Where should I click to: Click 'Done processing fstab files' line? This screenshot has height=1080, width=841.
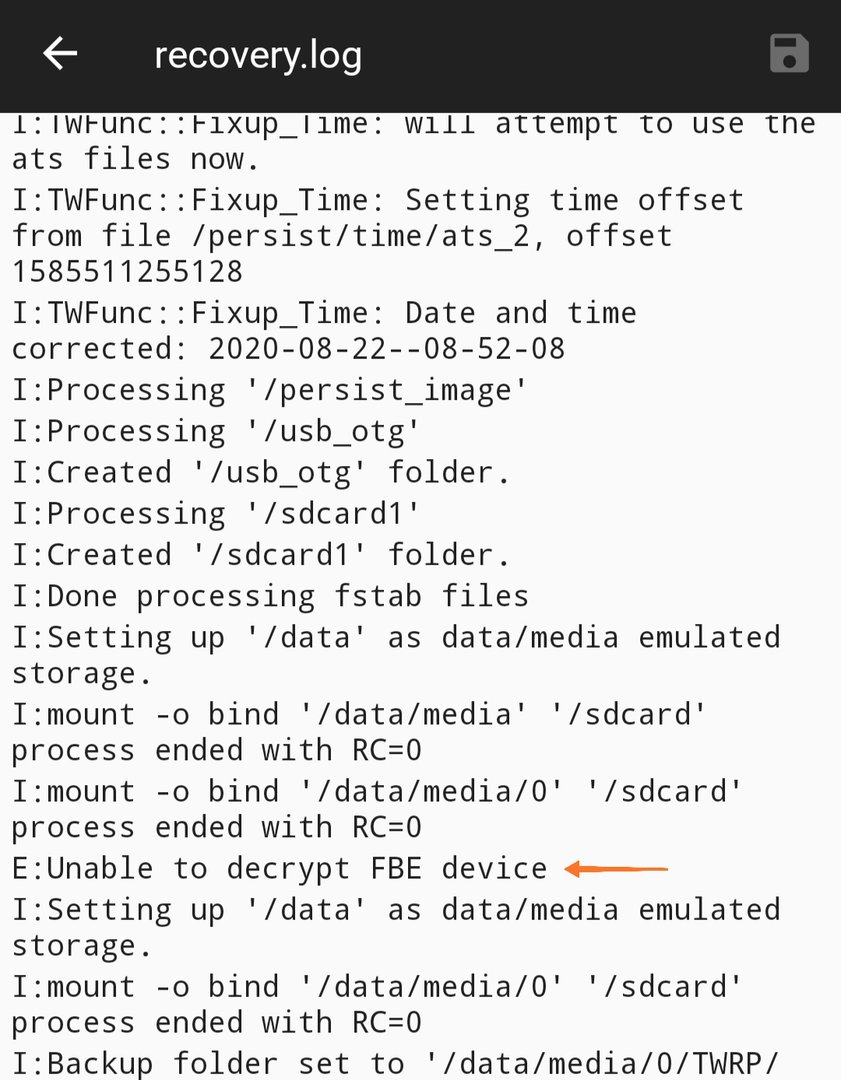[270, 596]
